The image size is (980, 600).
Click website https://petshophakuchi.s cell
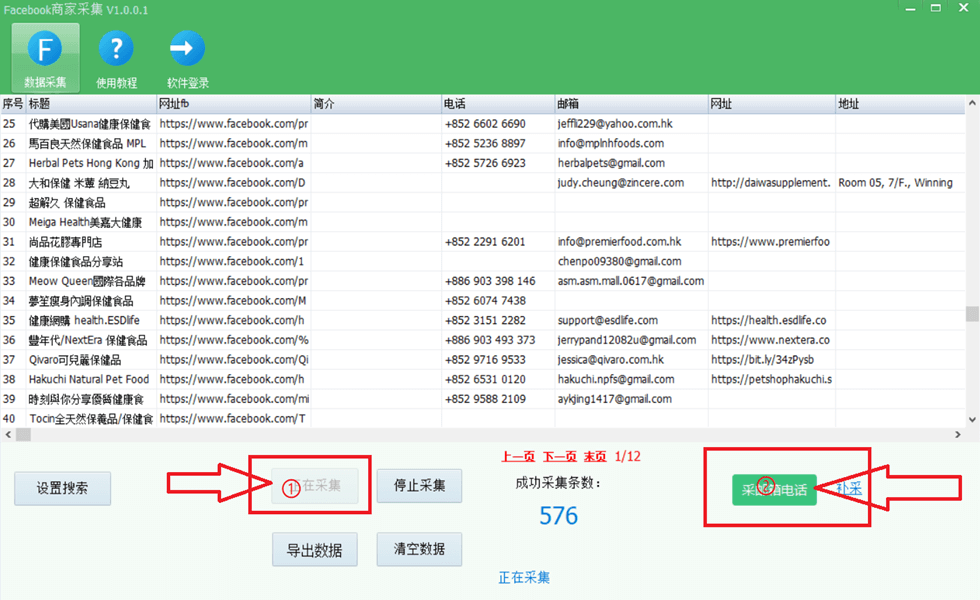771,379
